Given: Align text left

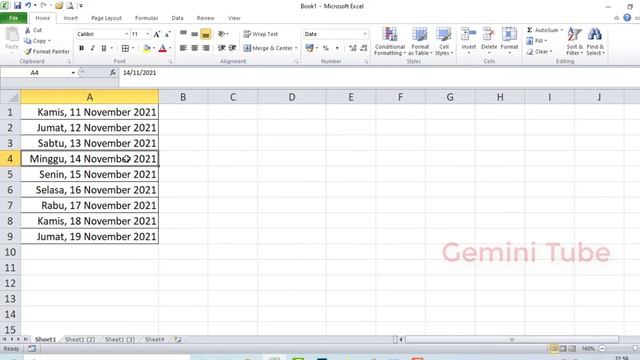Looking at the screenshot, I should click(x=183, y=48).
